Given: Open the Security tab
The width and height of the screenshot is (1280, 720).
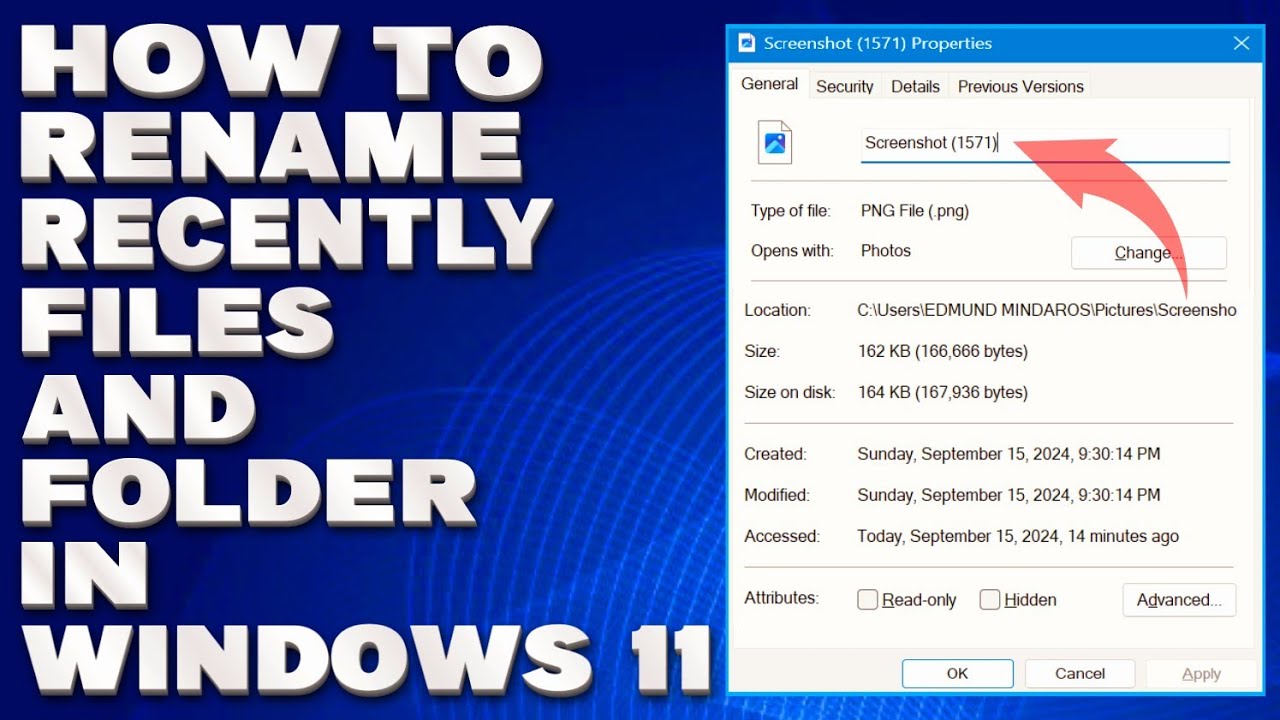Looking at the screenshot, I should 845,86.
